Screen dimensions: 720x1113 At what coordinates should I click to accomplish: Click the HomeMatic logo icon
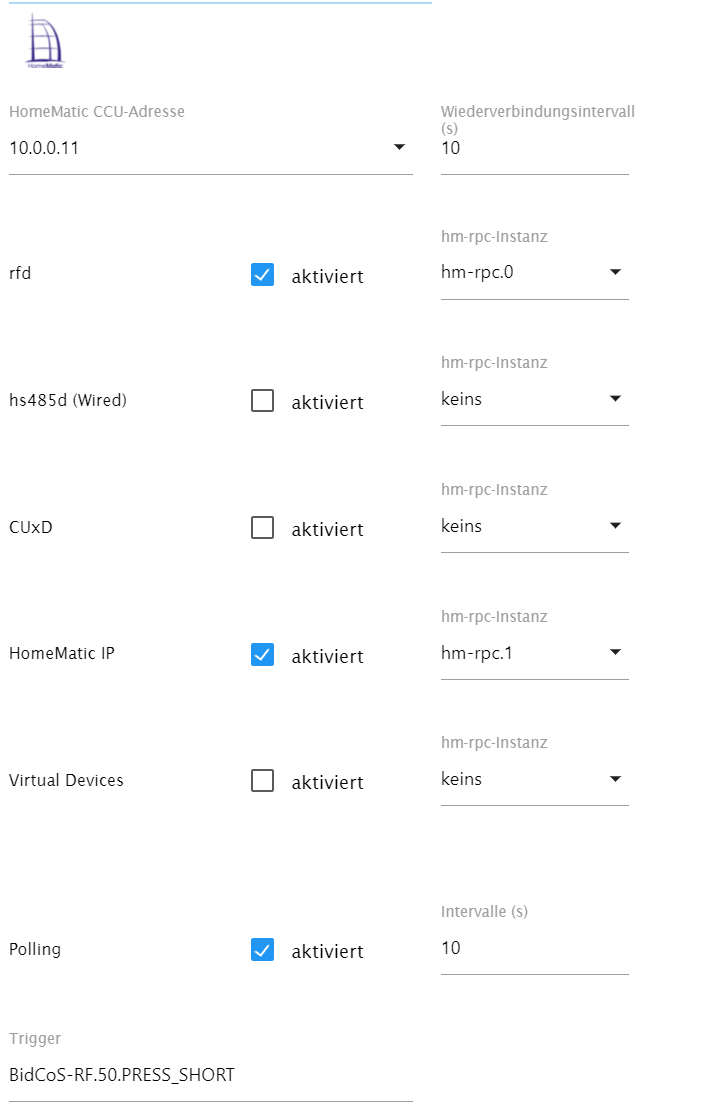(x=45, y=42)
